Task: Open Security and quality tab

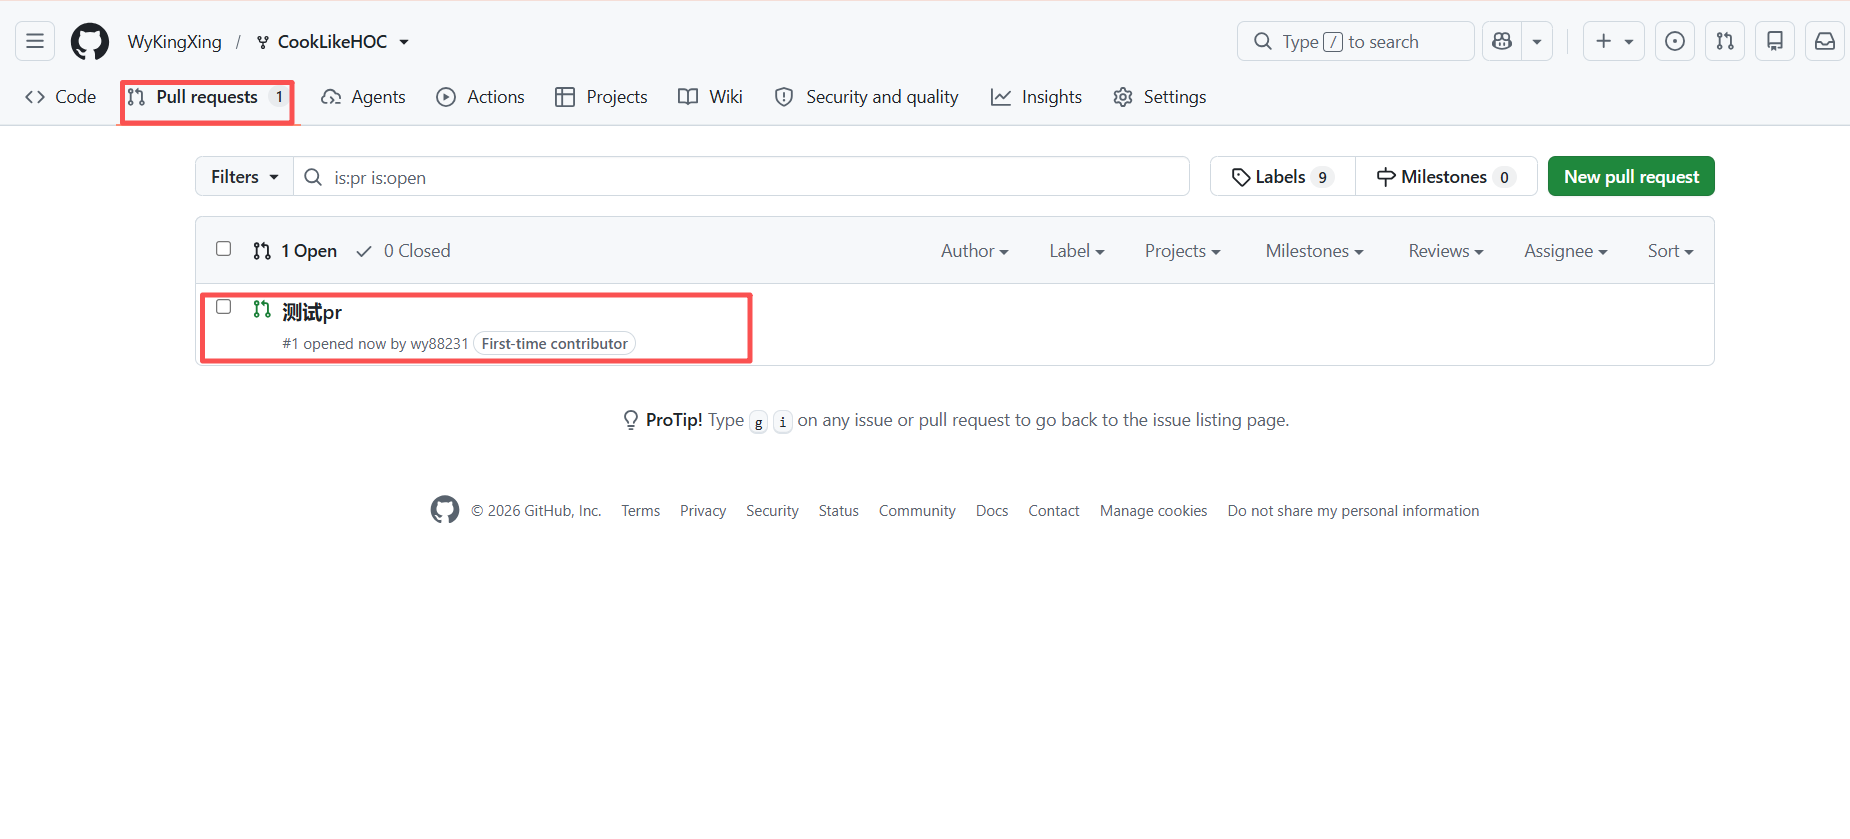Action: (867, 97)
